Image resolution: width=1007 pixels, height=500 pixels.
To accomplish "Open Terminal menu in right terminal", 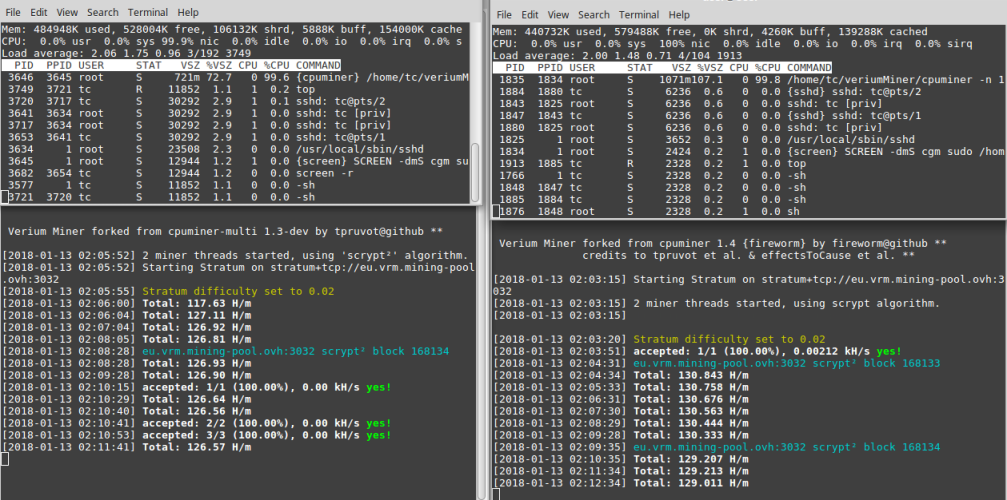I will (x=639, y=15).
